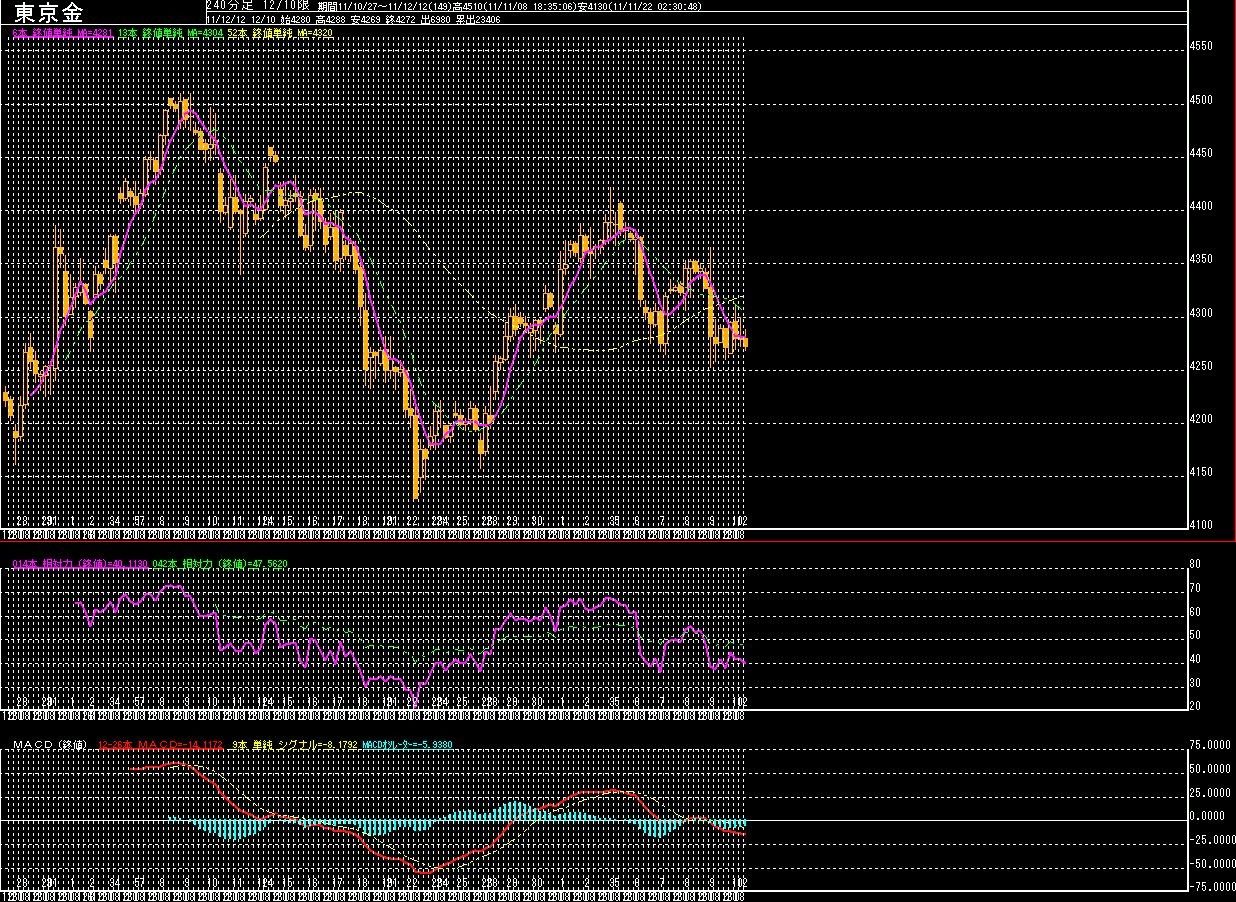Click the 4550 price axis label

click(1201, 46)
